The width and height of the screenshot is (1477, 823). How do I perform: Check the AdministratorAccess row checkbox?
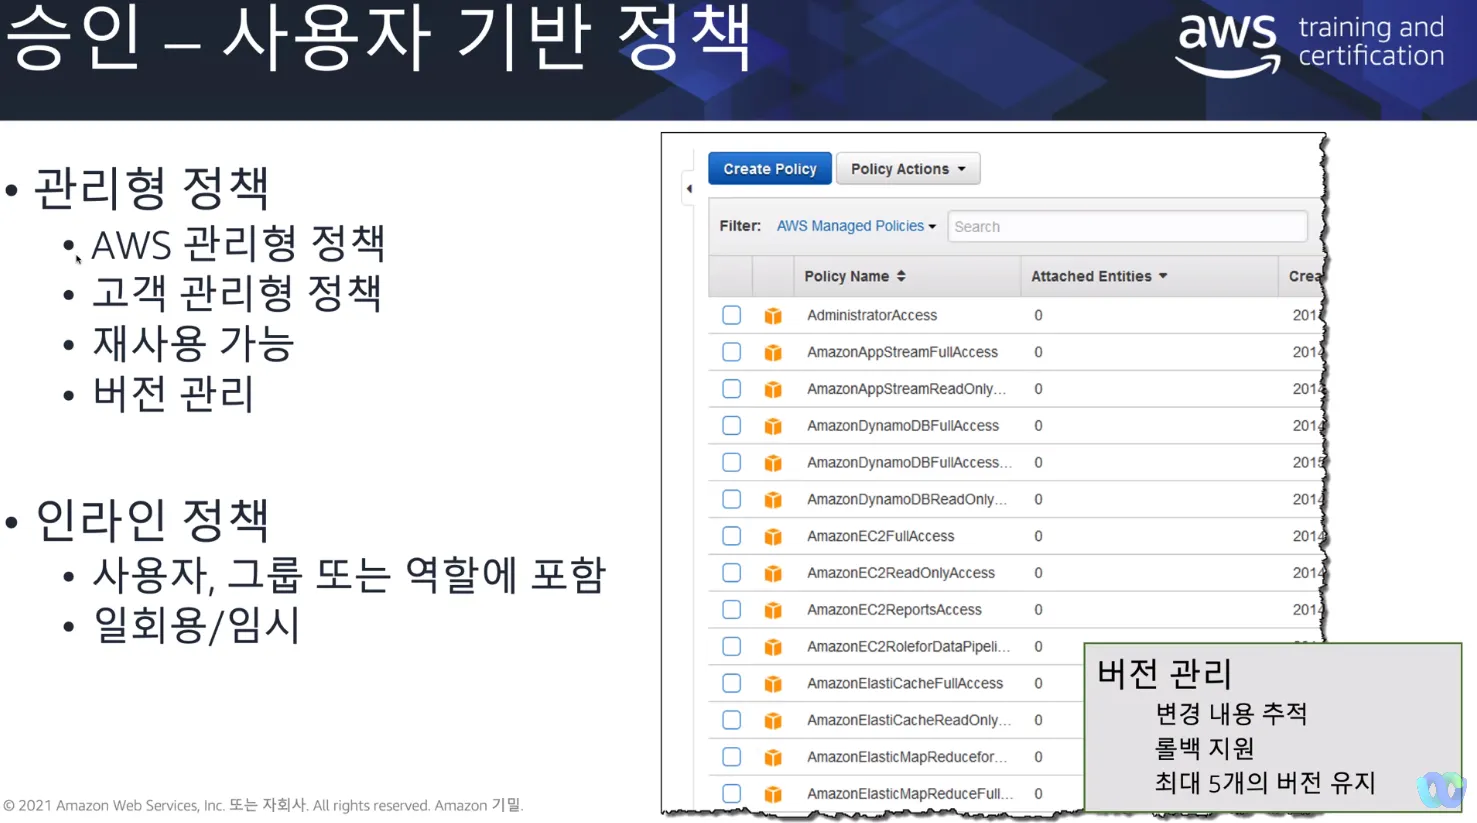(x=732, y=315)
